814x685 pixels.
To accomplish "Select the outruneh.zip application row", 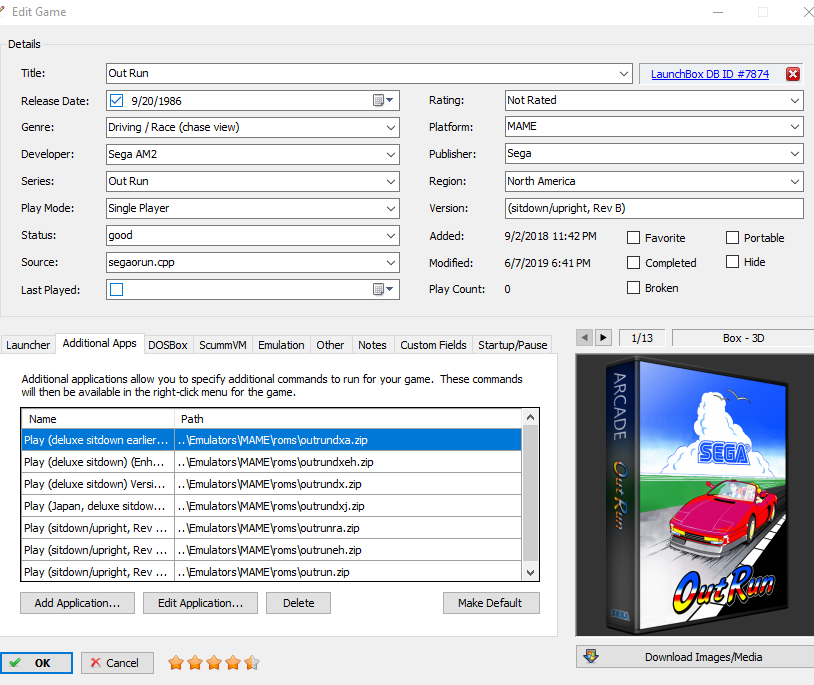I will click(x=272, y=550).
